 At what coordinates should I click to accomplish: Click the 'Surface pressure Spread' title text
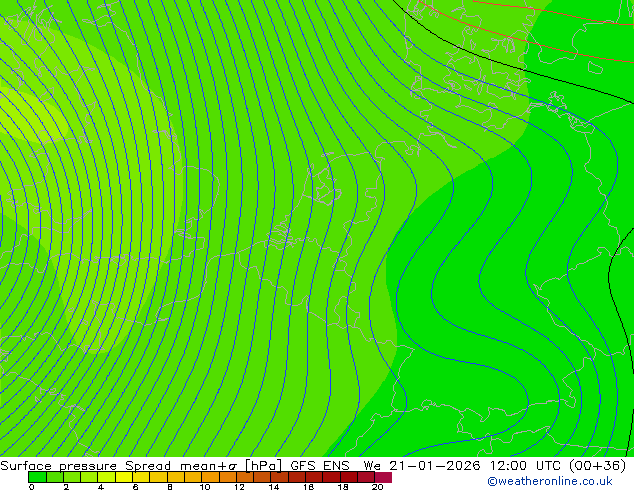[85, 466]
